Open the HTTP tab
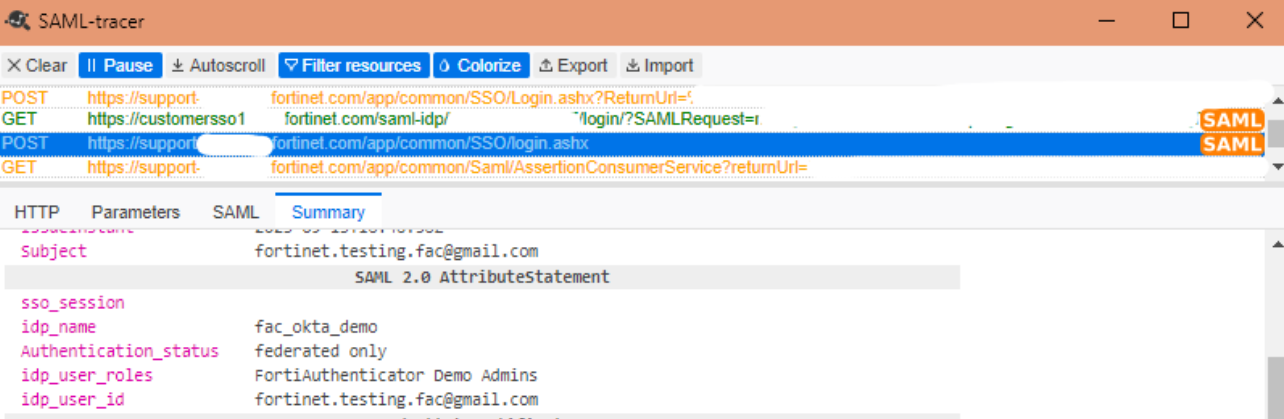 (x=37, y=212)
